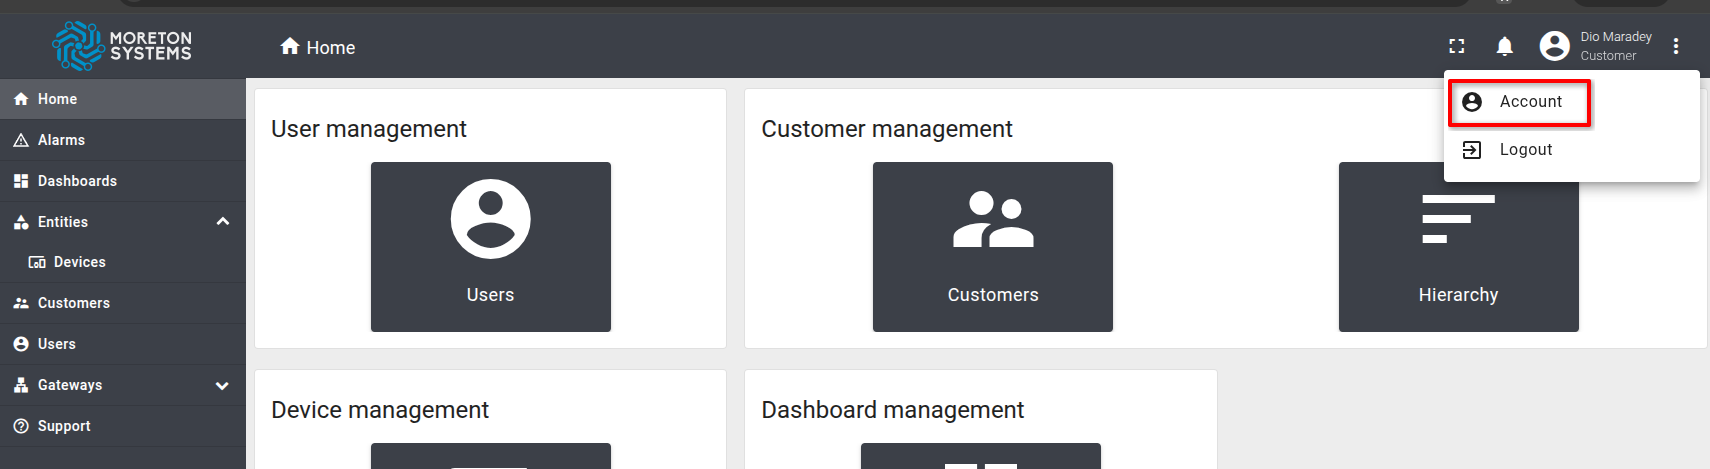Open Customers in the sidebar
This screenshot has width=1710, height=469.
[x=123, y=303]
